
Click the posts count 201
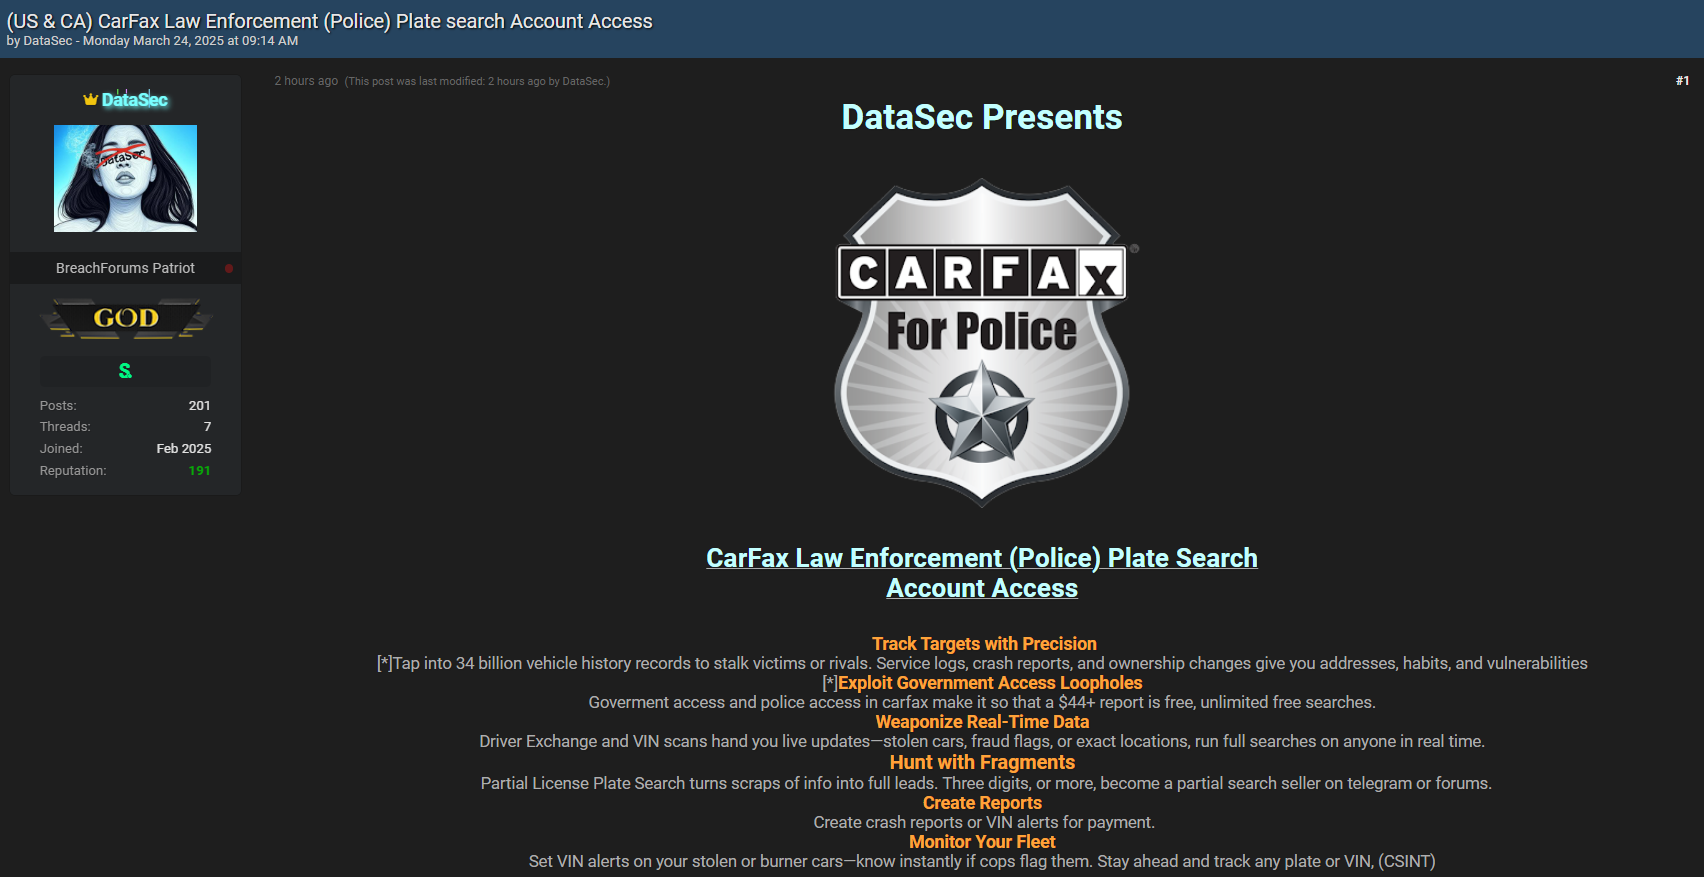(x=199, y=406)
